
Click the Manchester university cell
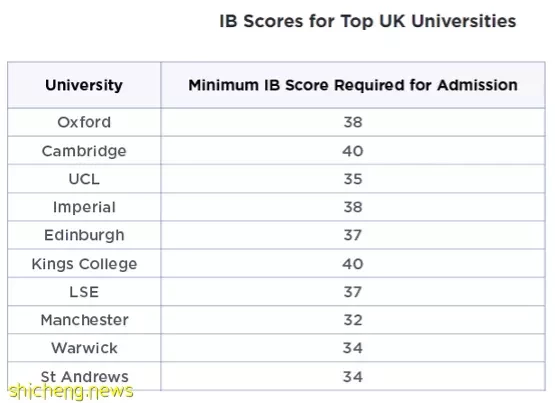84,320
